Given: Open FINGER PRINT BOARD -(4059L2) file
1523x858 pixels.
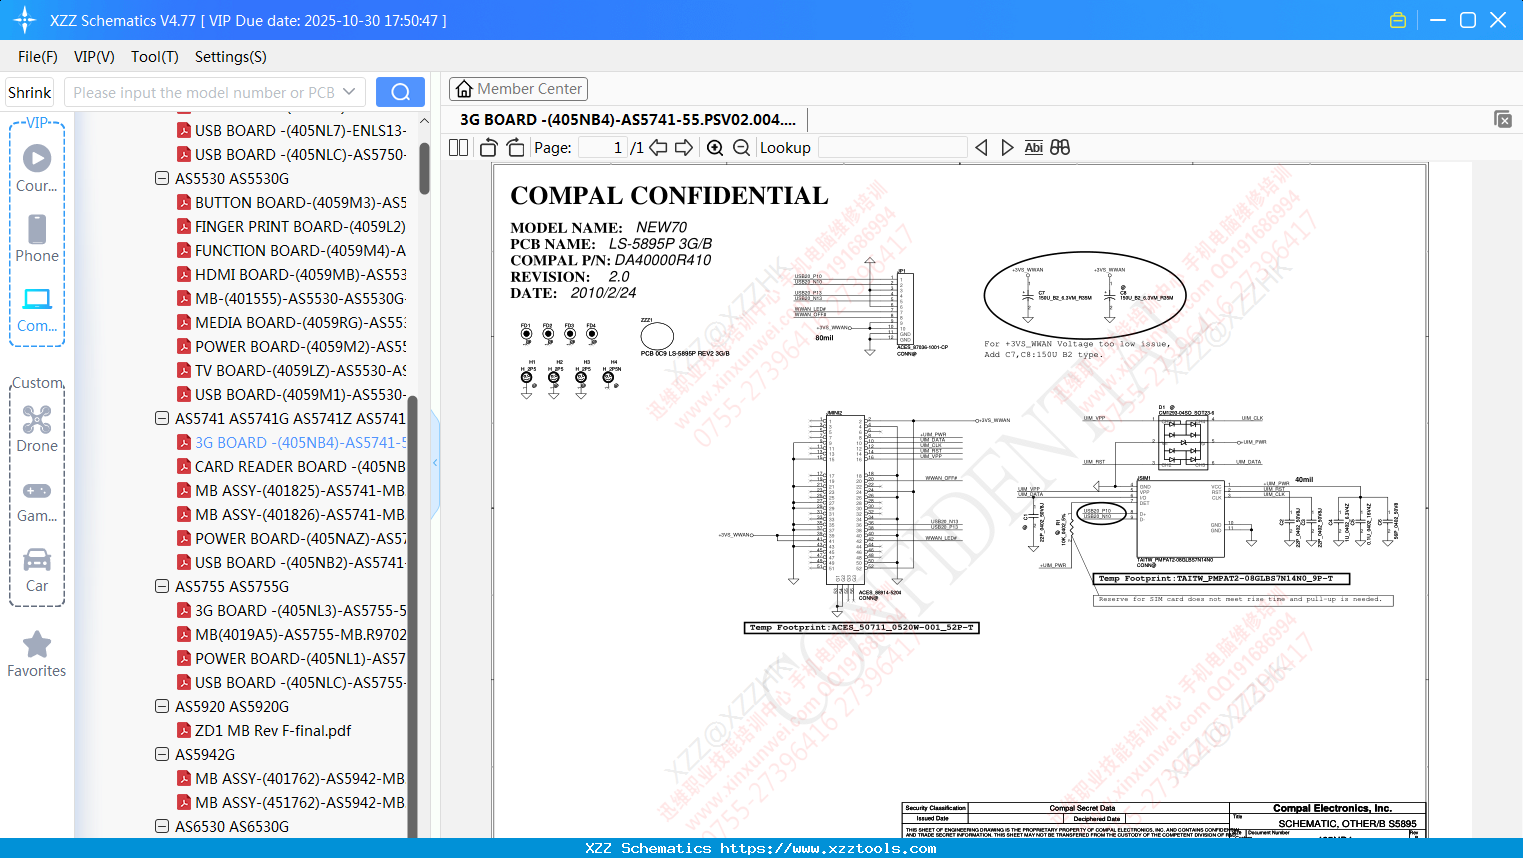Looking at the screenshot, I should coord(292,226).
